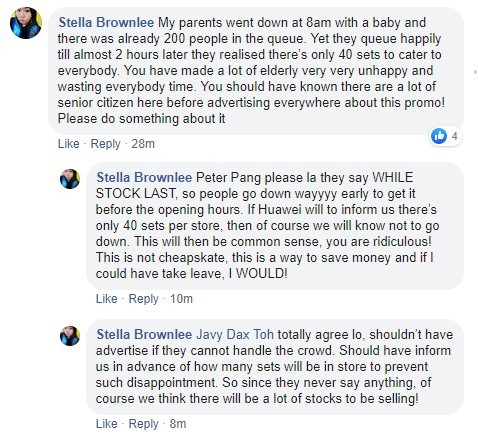Viewport: 478px width, 439px height.
Task: Open avatar beside the Peter Pang reply
Action: 70,179
